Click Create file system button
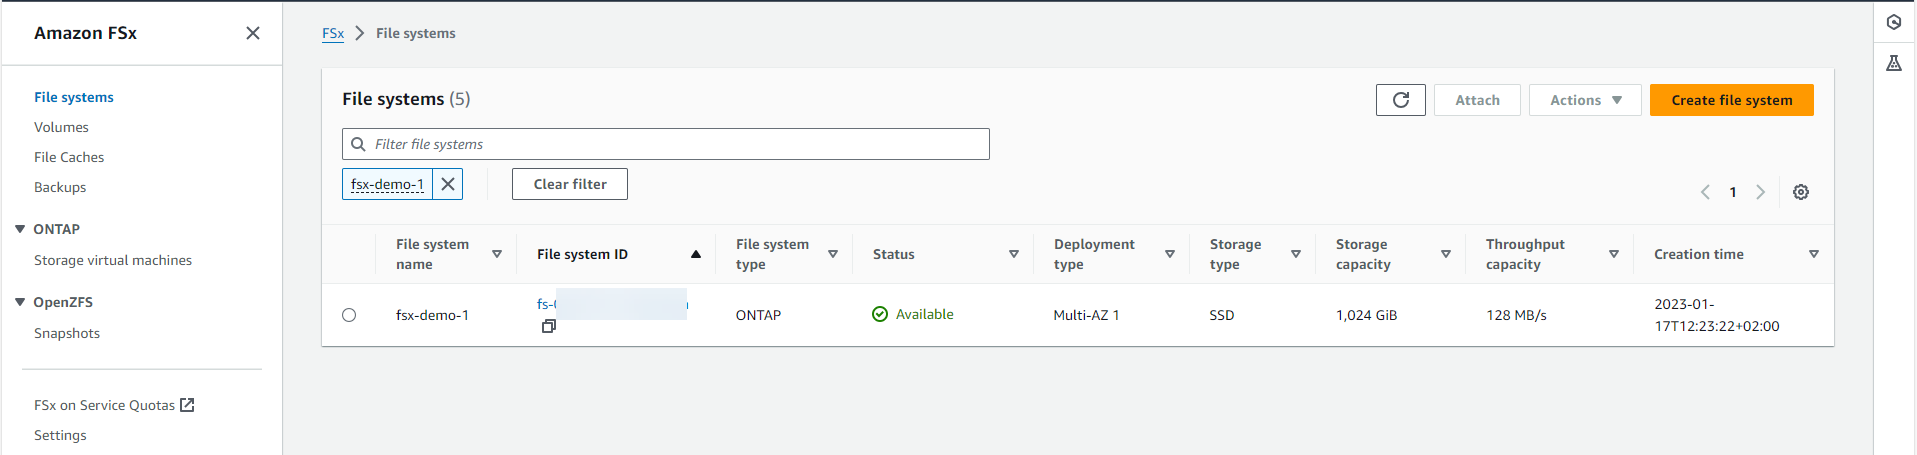 1732,100
